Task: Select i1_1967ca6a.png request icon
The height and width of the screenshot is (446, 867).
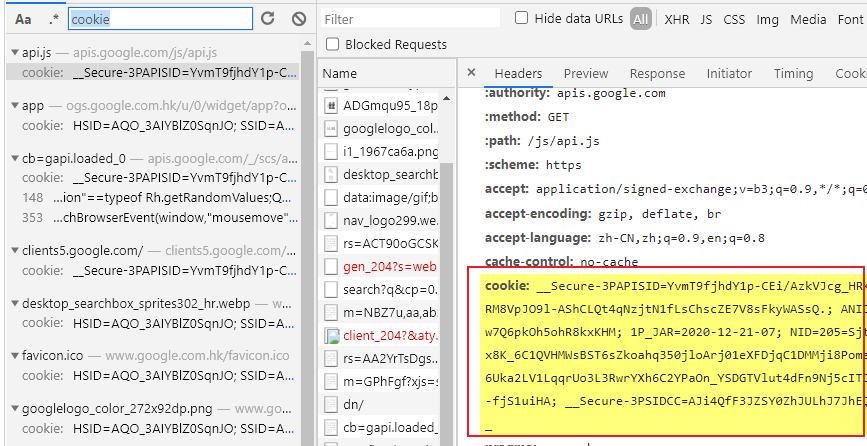Action: click(x=331, y=151)
